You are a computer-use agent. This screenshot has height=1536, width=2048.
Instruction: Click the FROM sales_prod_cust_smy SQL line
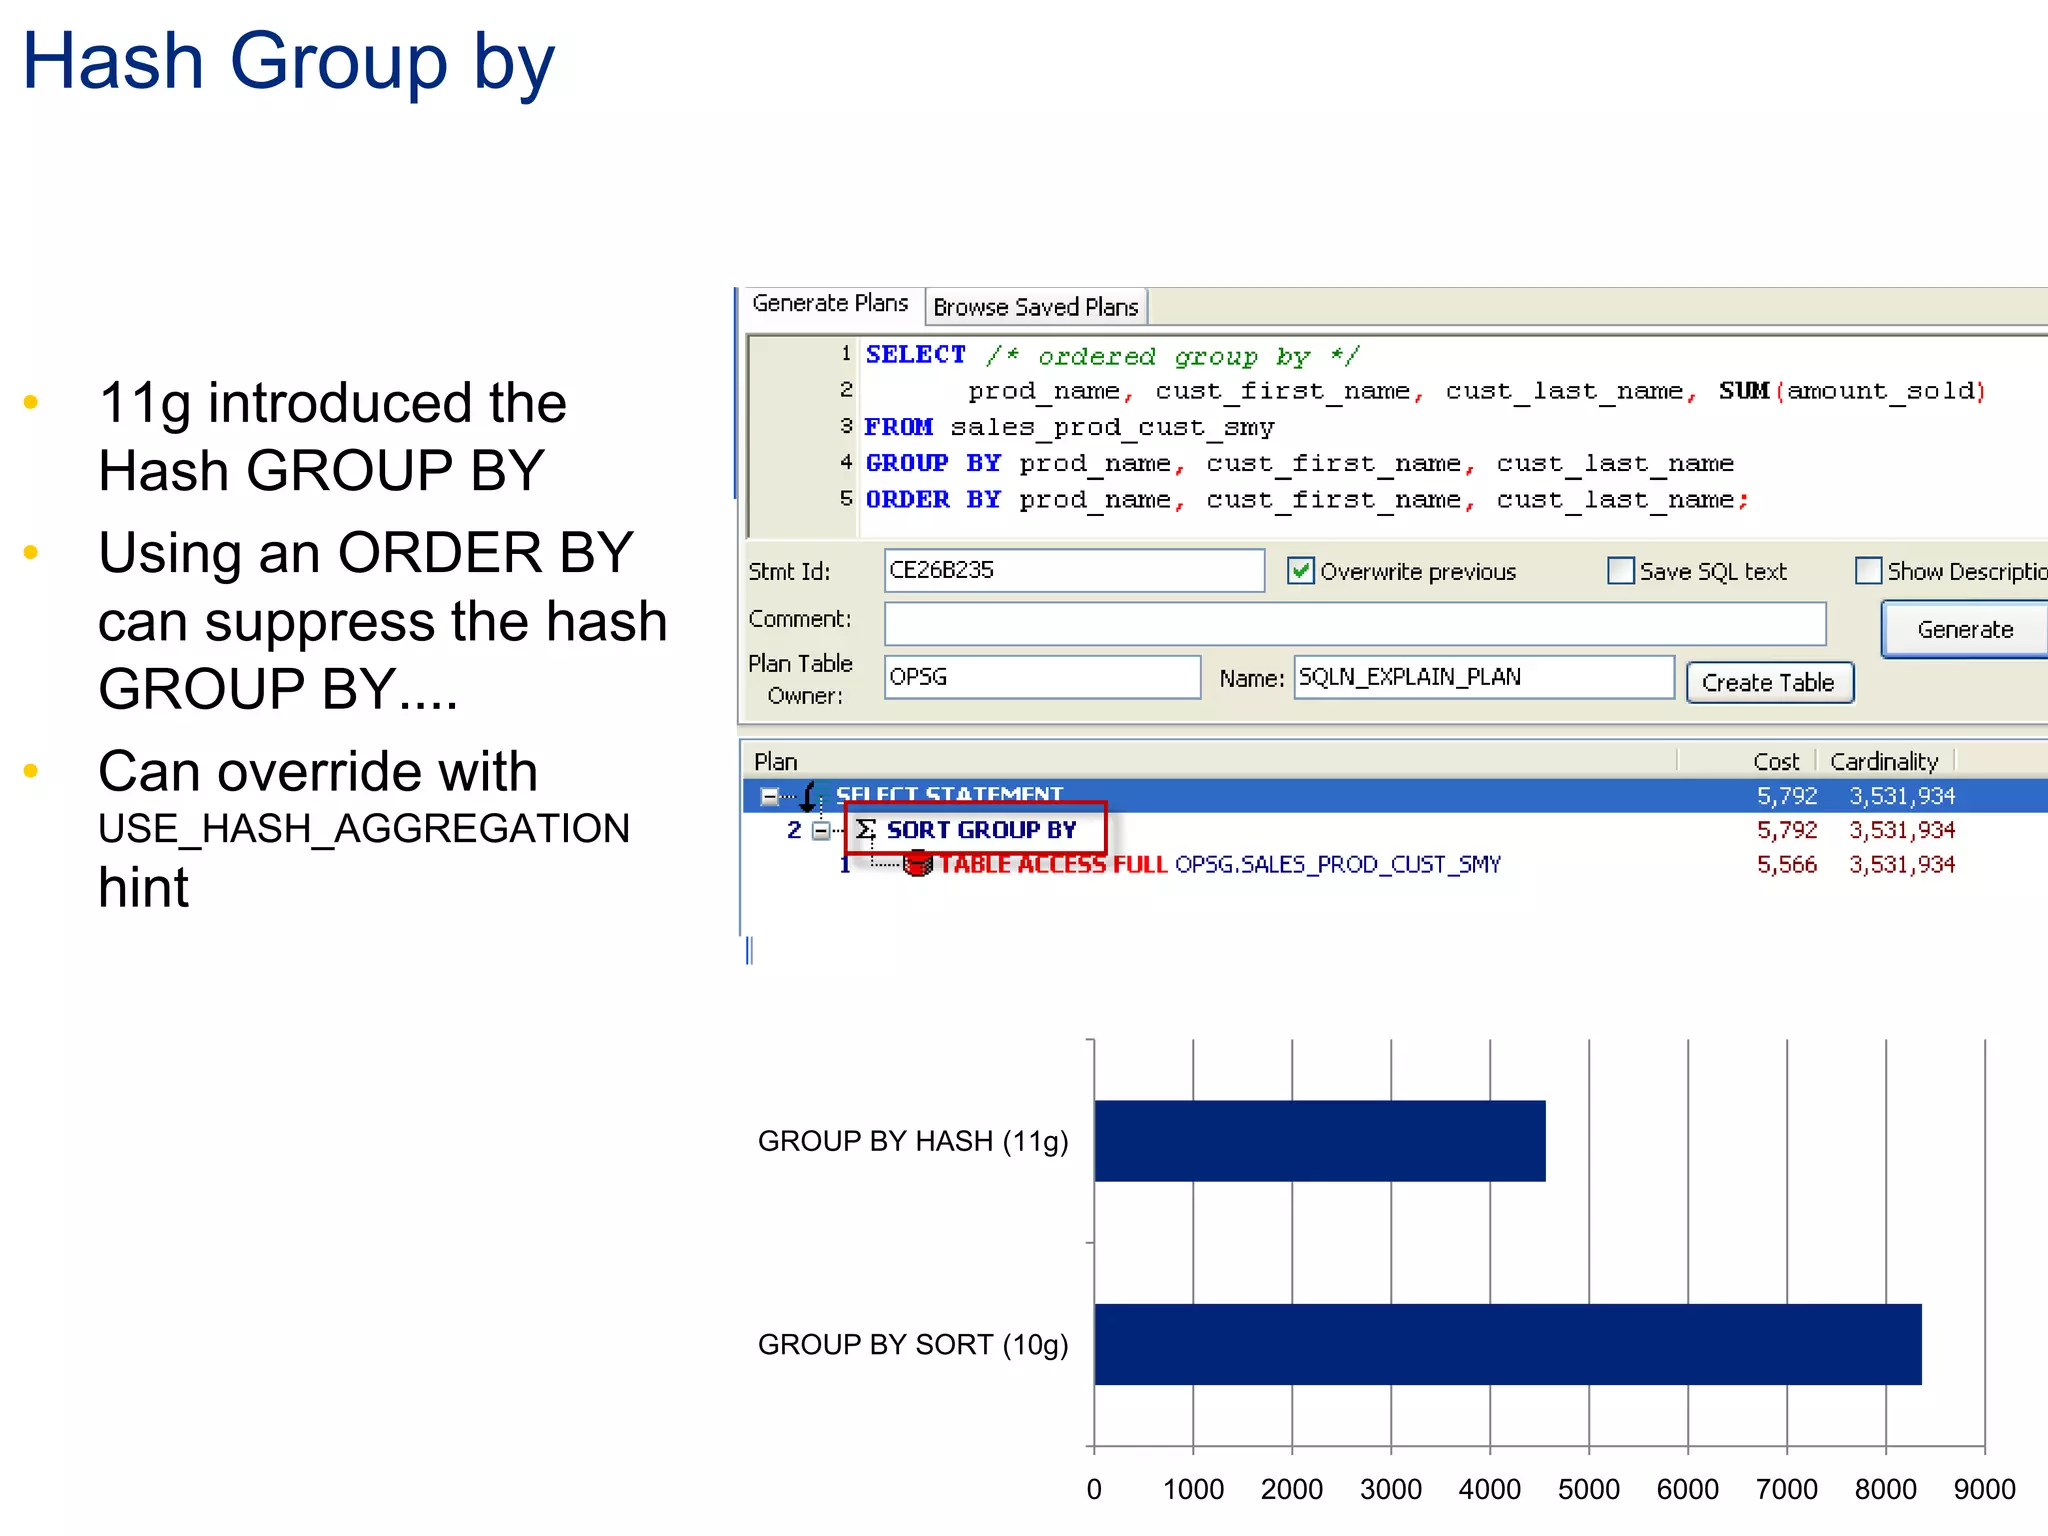pyautogui.click(x=1069, y=427)
